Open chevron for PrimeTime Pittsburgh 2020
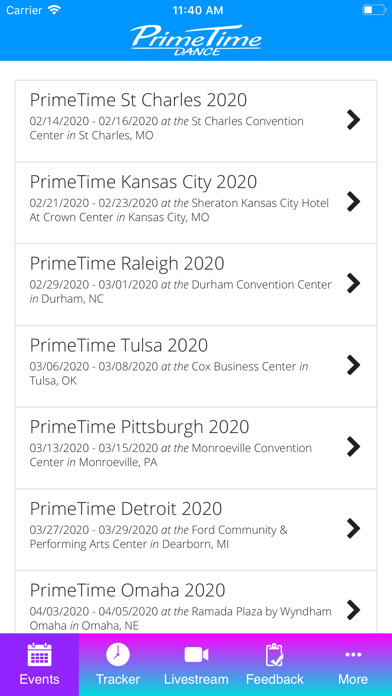Screen dimensions: 392x696 pyautogui.click(x=353, y=447)
